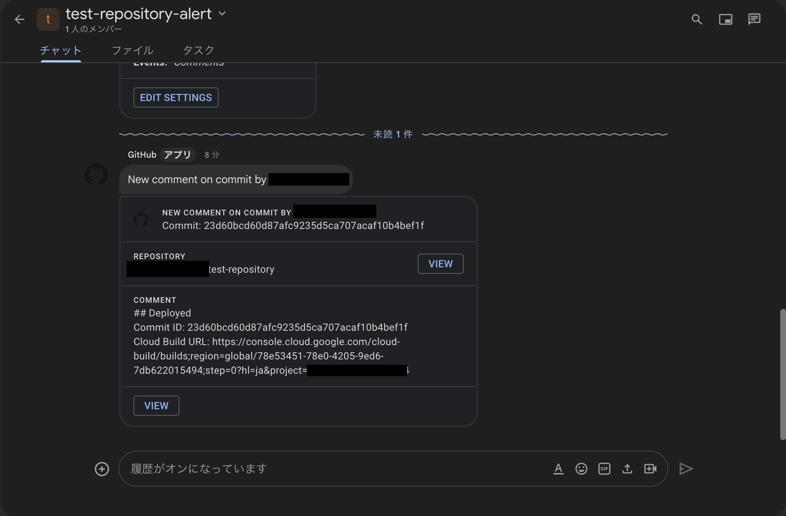Expand the test-repository-alert space name dropdown
Image resolution: width=786 pixels, height=516 pixels.
(222, 14)
